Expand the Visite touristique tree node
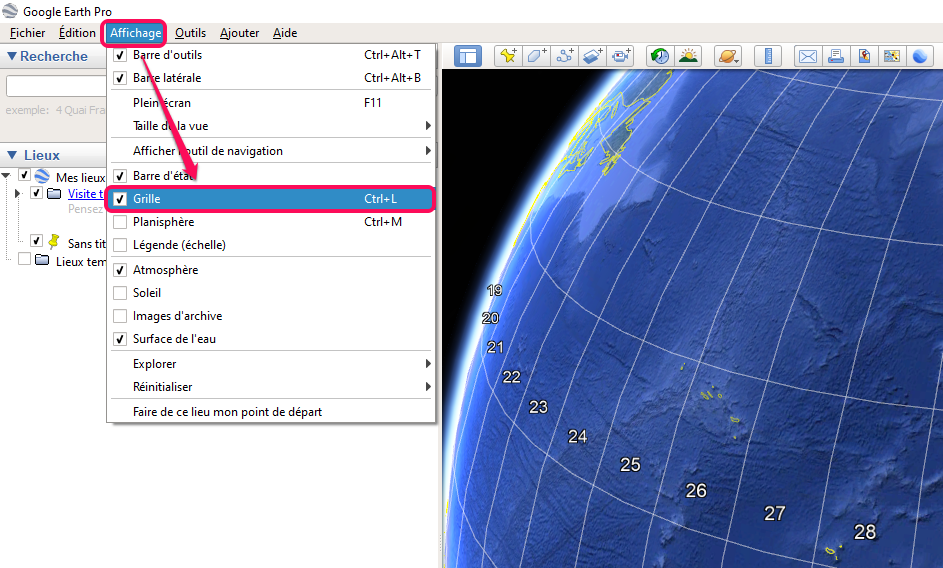 point(17,193)
